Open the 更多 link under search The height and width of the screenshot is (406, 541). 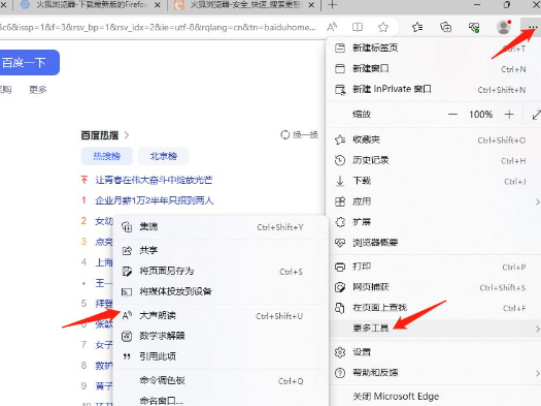[38, 90]
